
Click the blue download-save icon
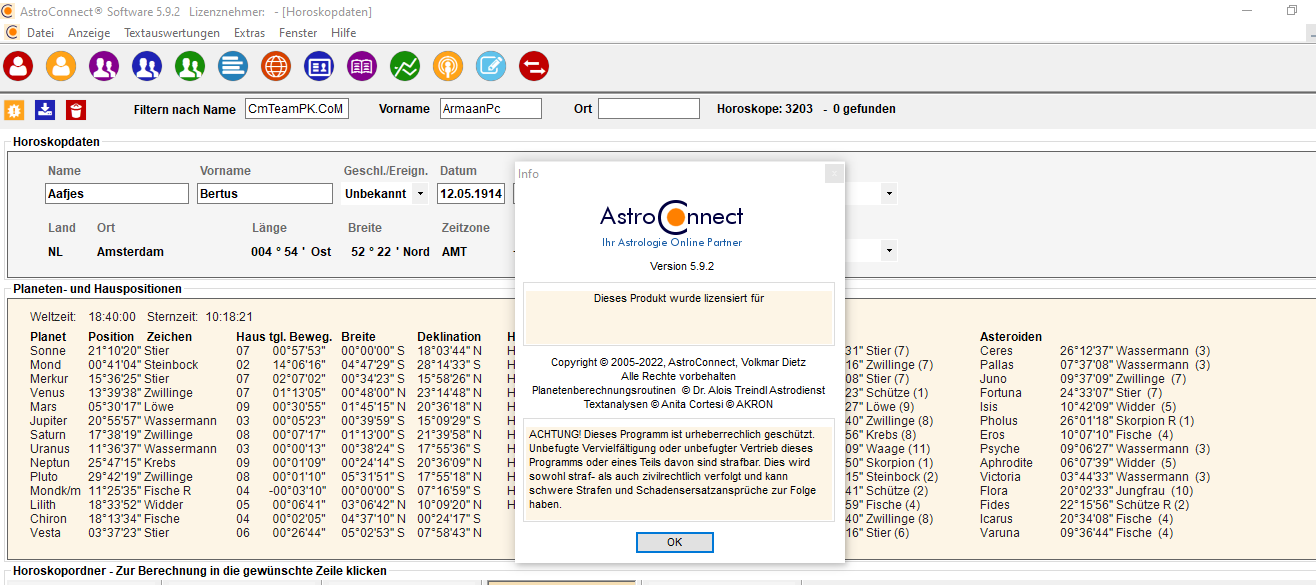point(45,109)
